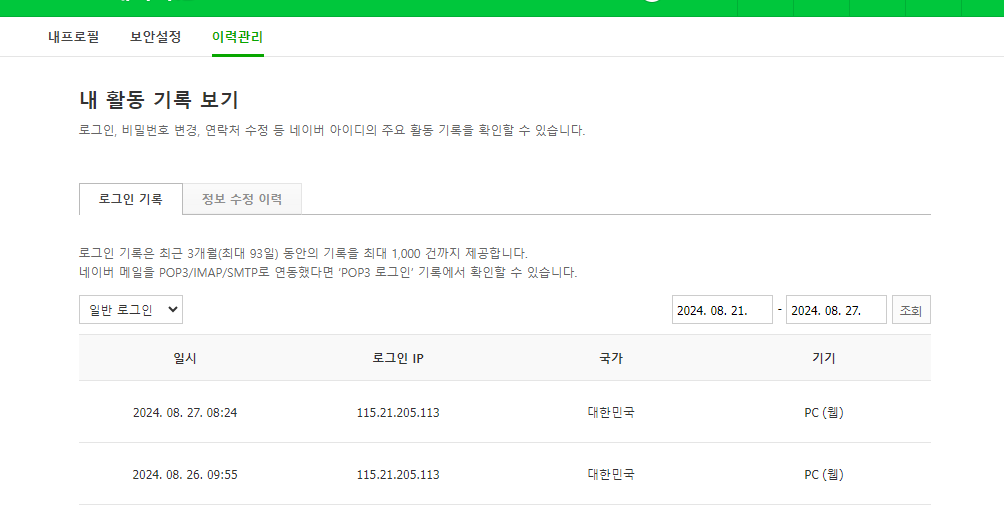Click the 국가 column header
The width and height of the screenshot is (1004, 514).
tap(610, 358)
